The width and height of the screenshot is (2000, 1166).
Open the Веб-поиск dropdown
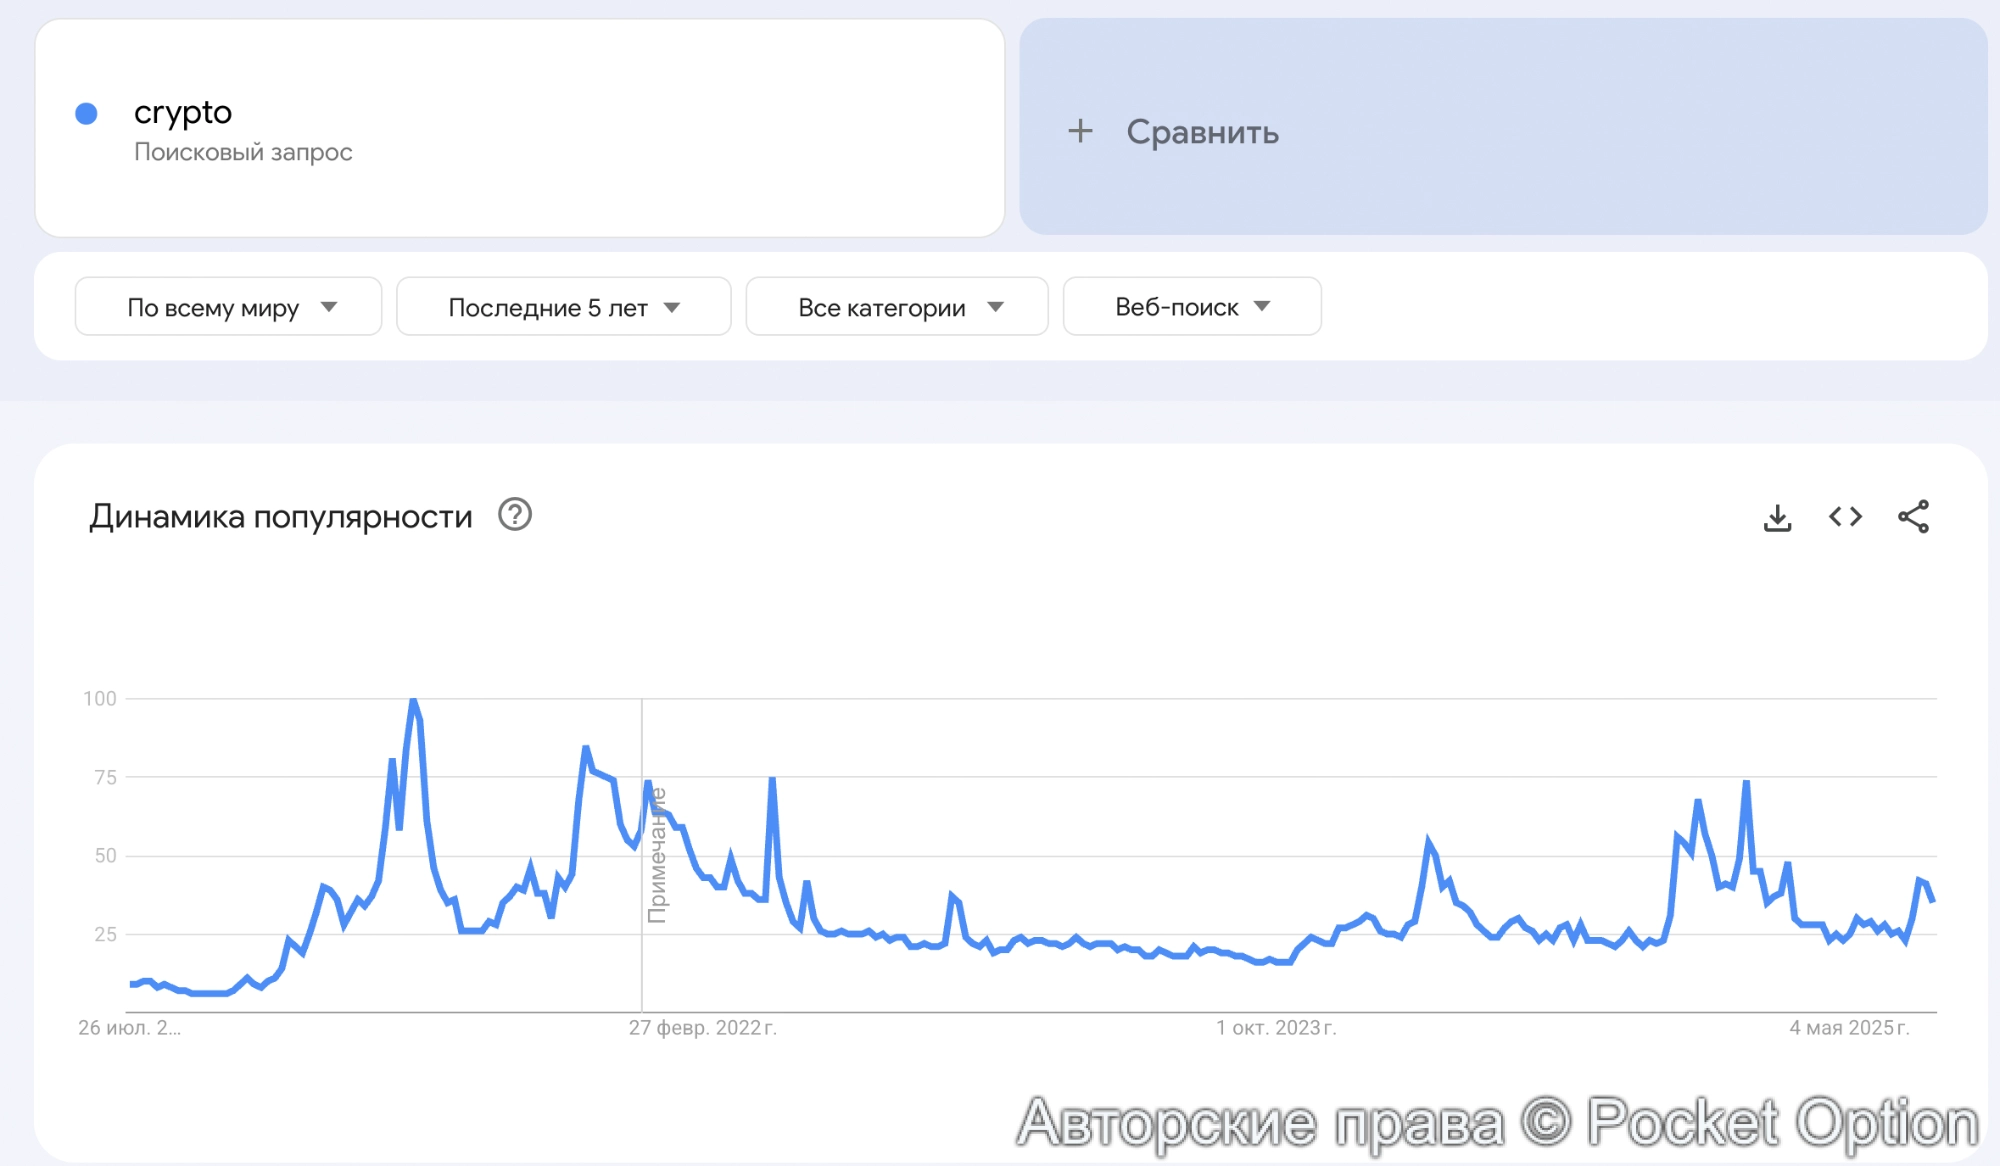click(1191, 307)
